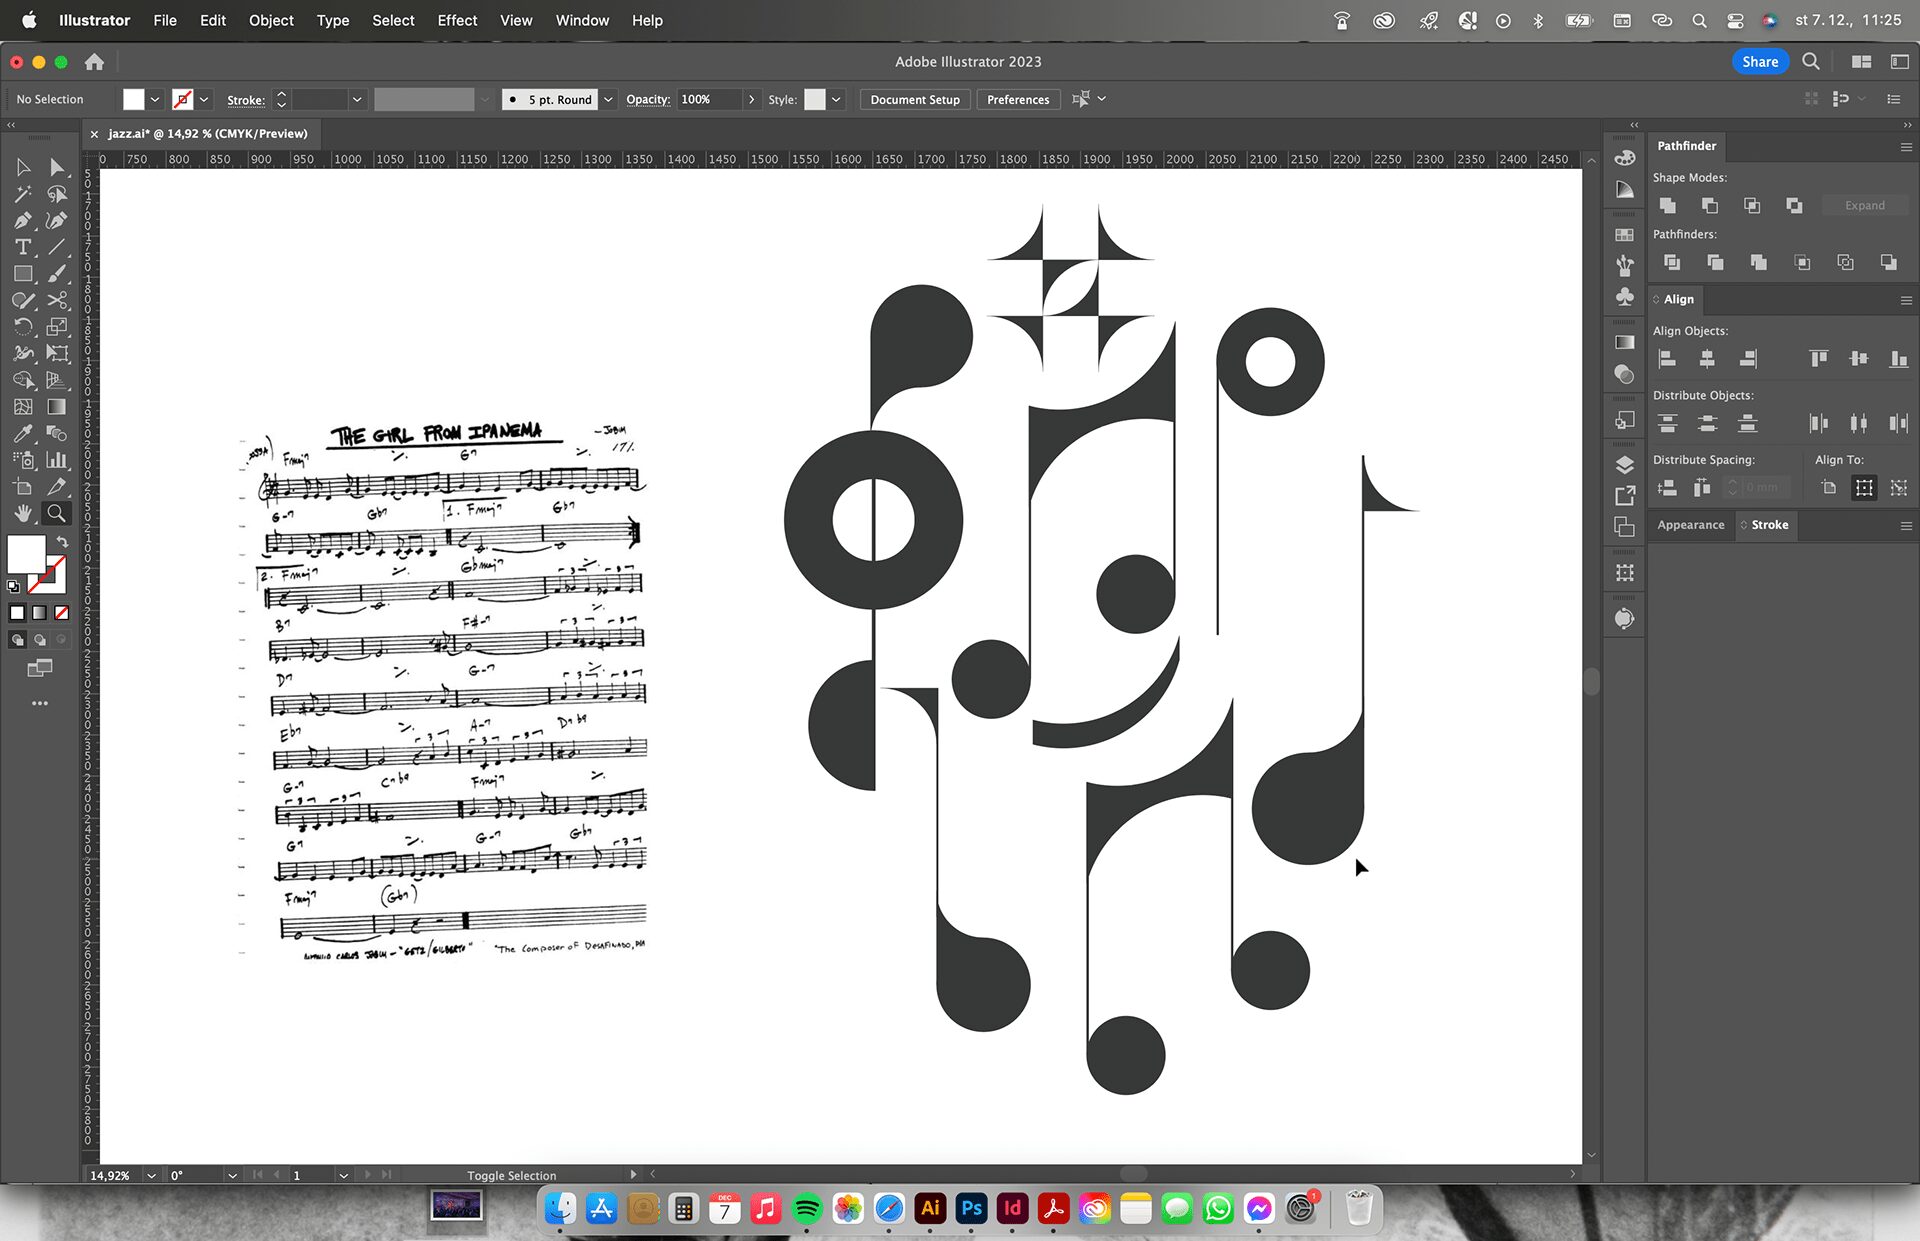1920x1241 pixels.
Task: Expand the Stroke weight dropdown
Action: (356, 99)
